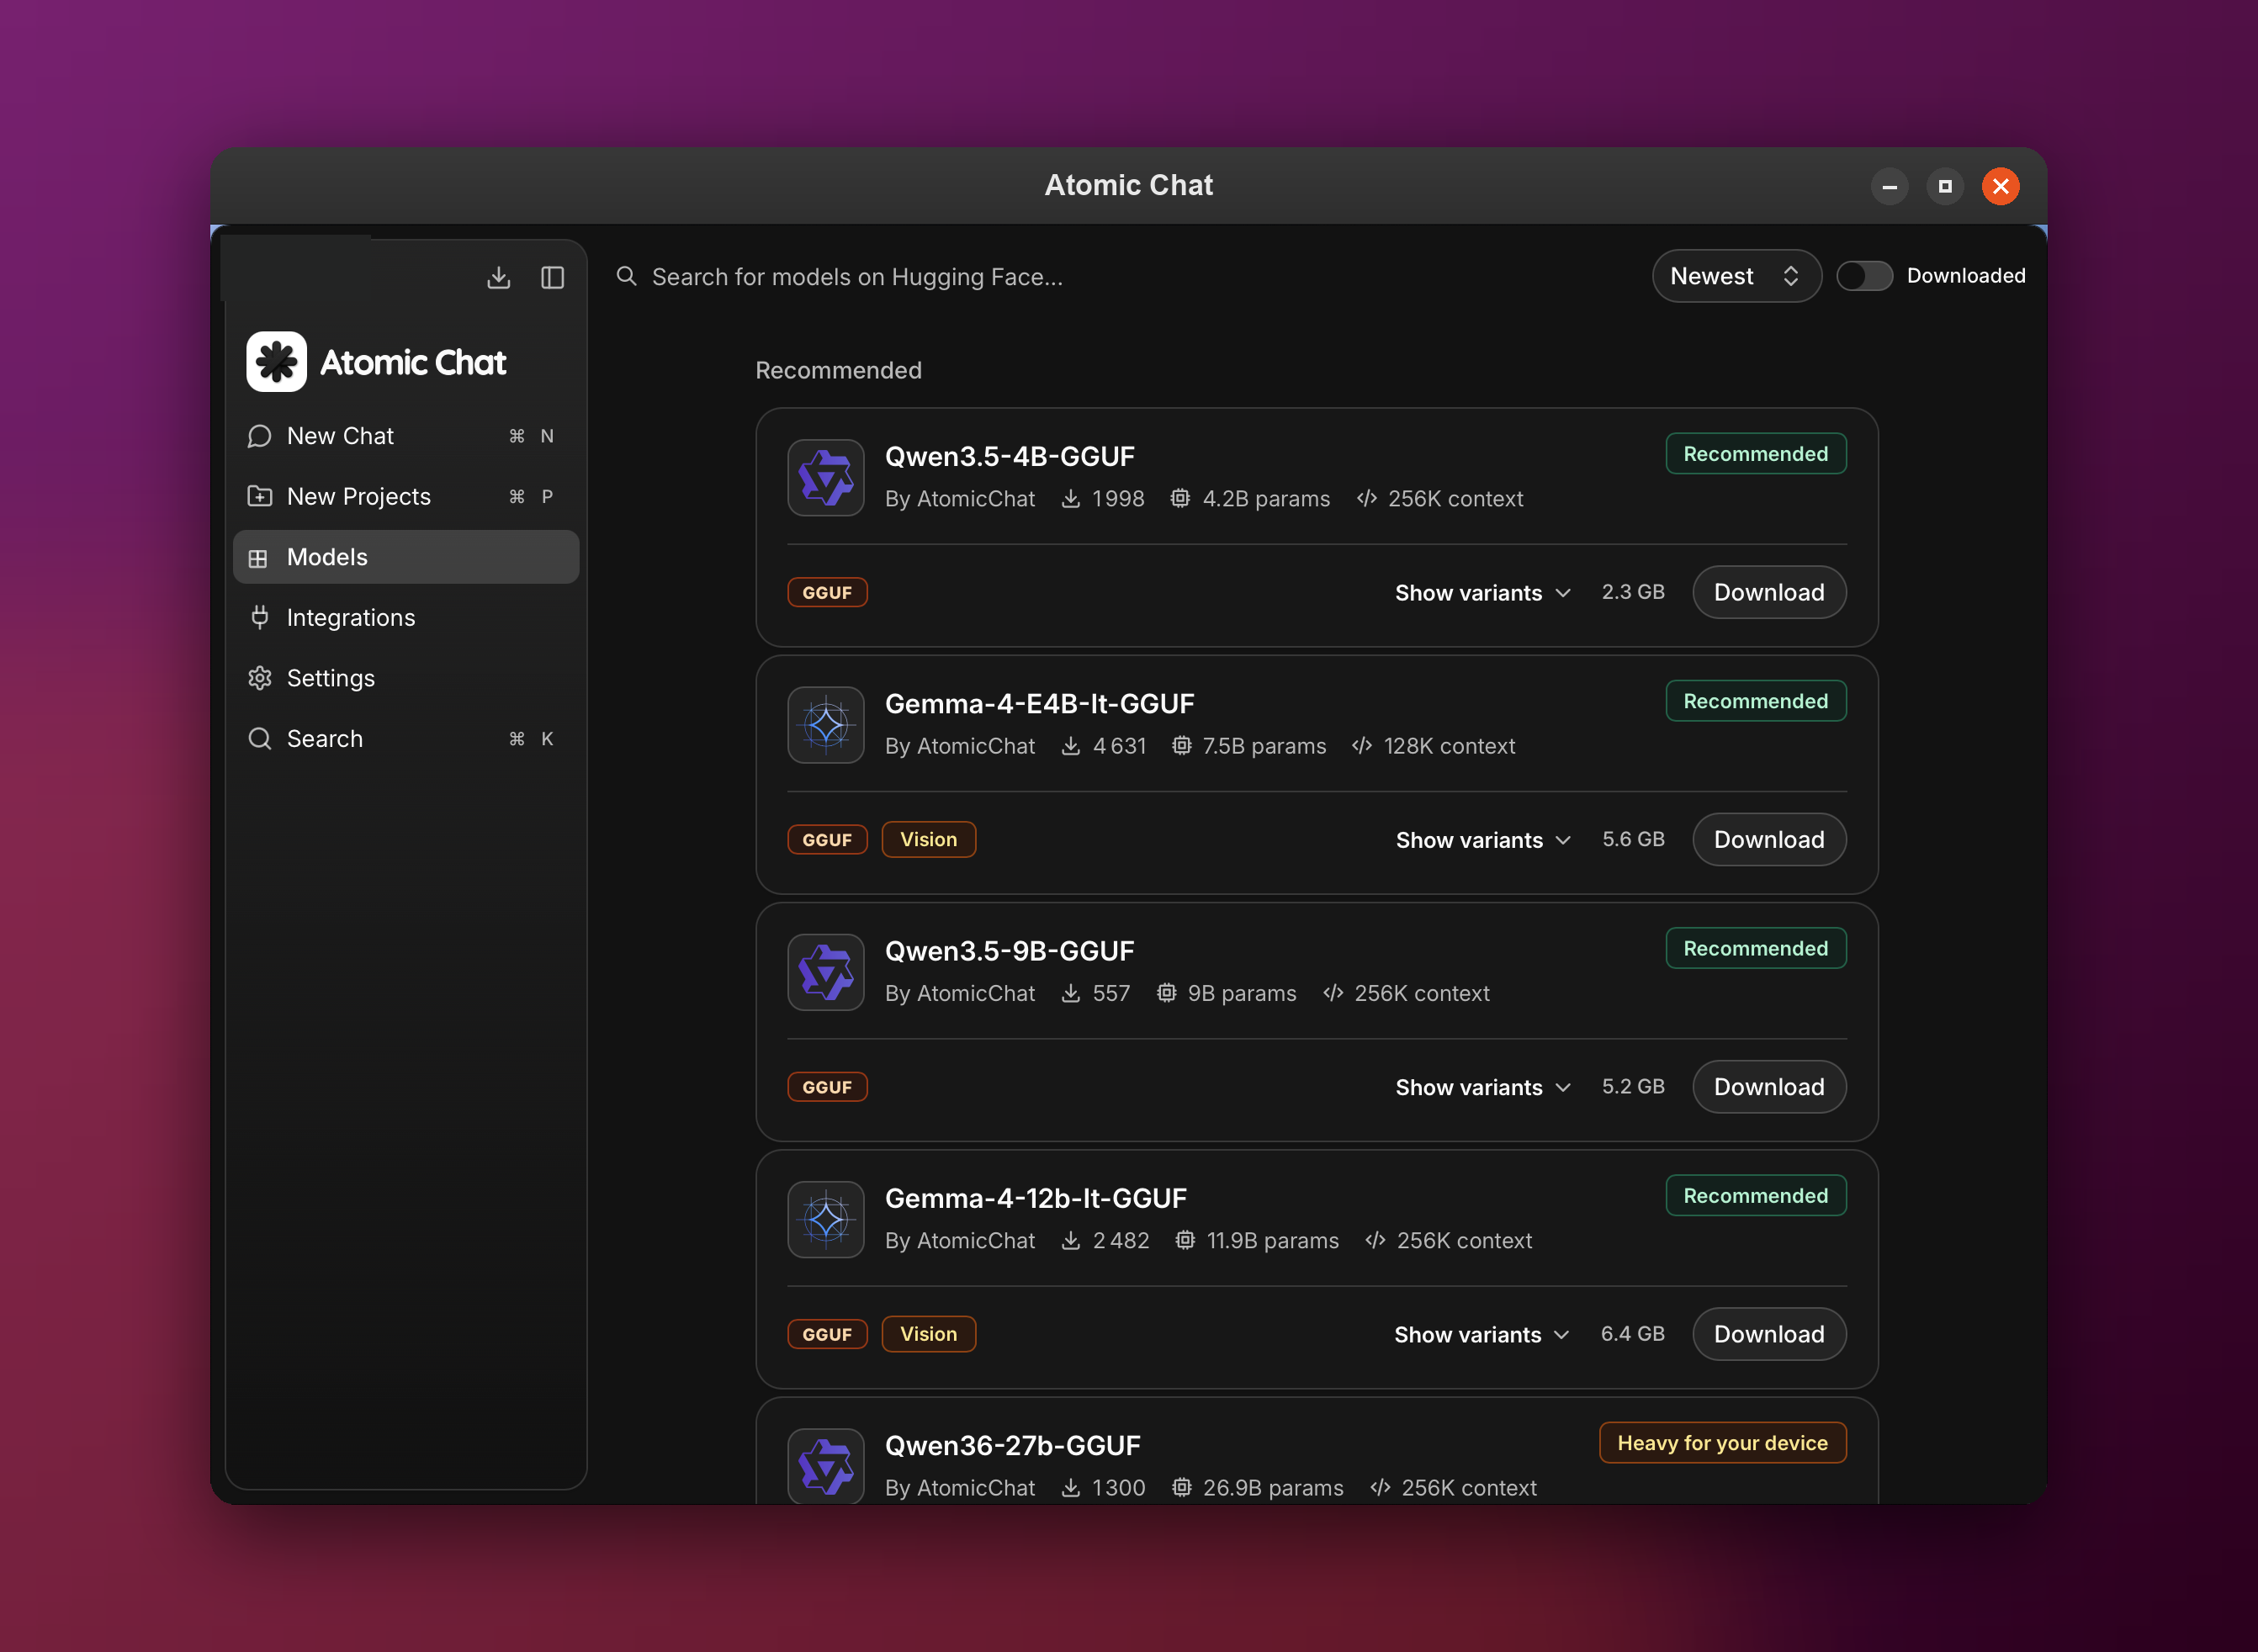Download the Qwen3.5-9B-GGUF model
Image resolution: width=2258 pixels, height=1652 pixels.
point(1768,1086)
